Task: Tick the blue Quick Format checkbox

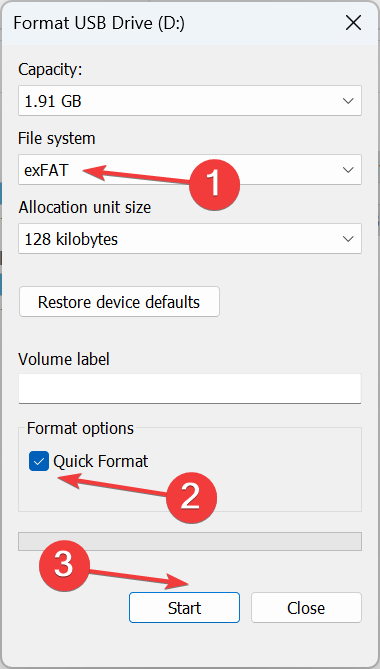Action: [39, 462]
